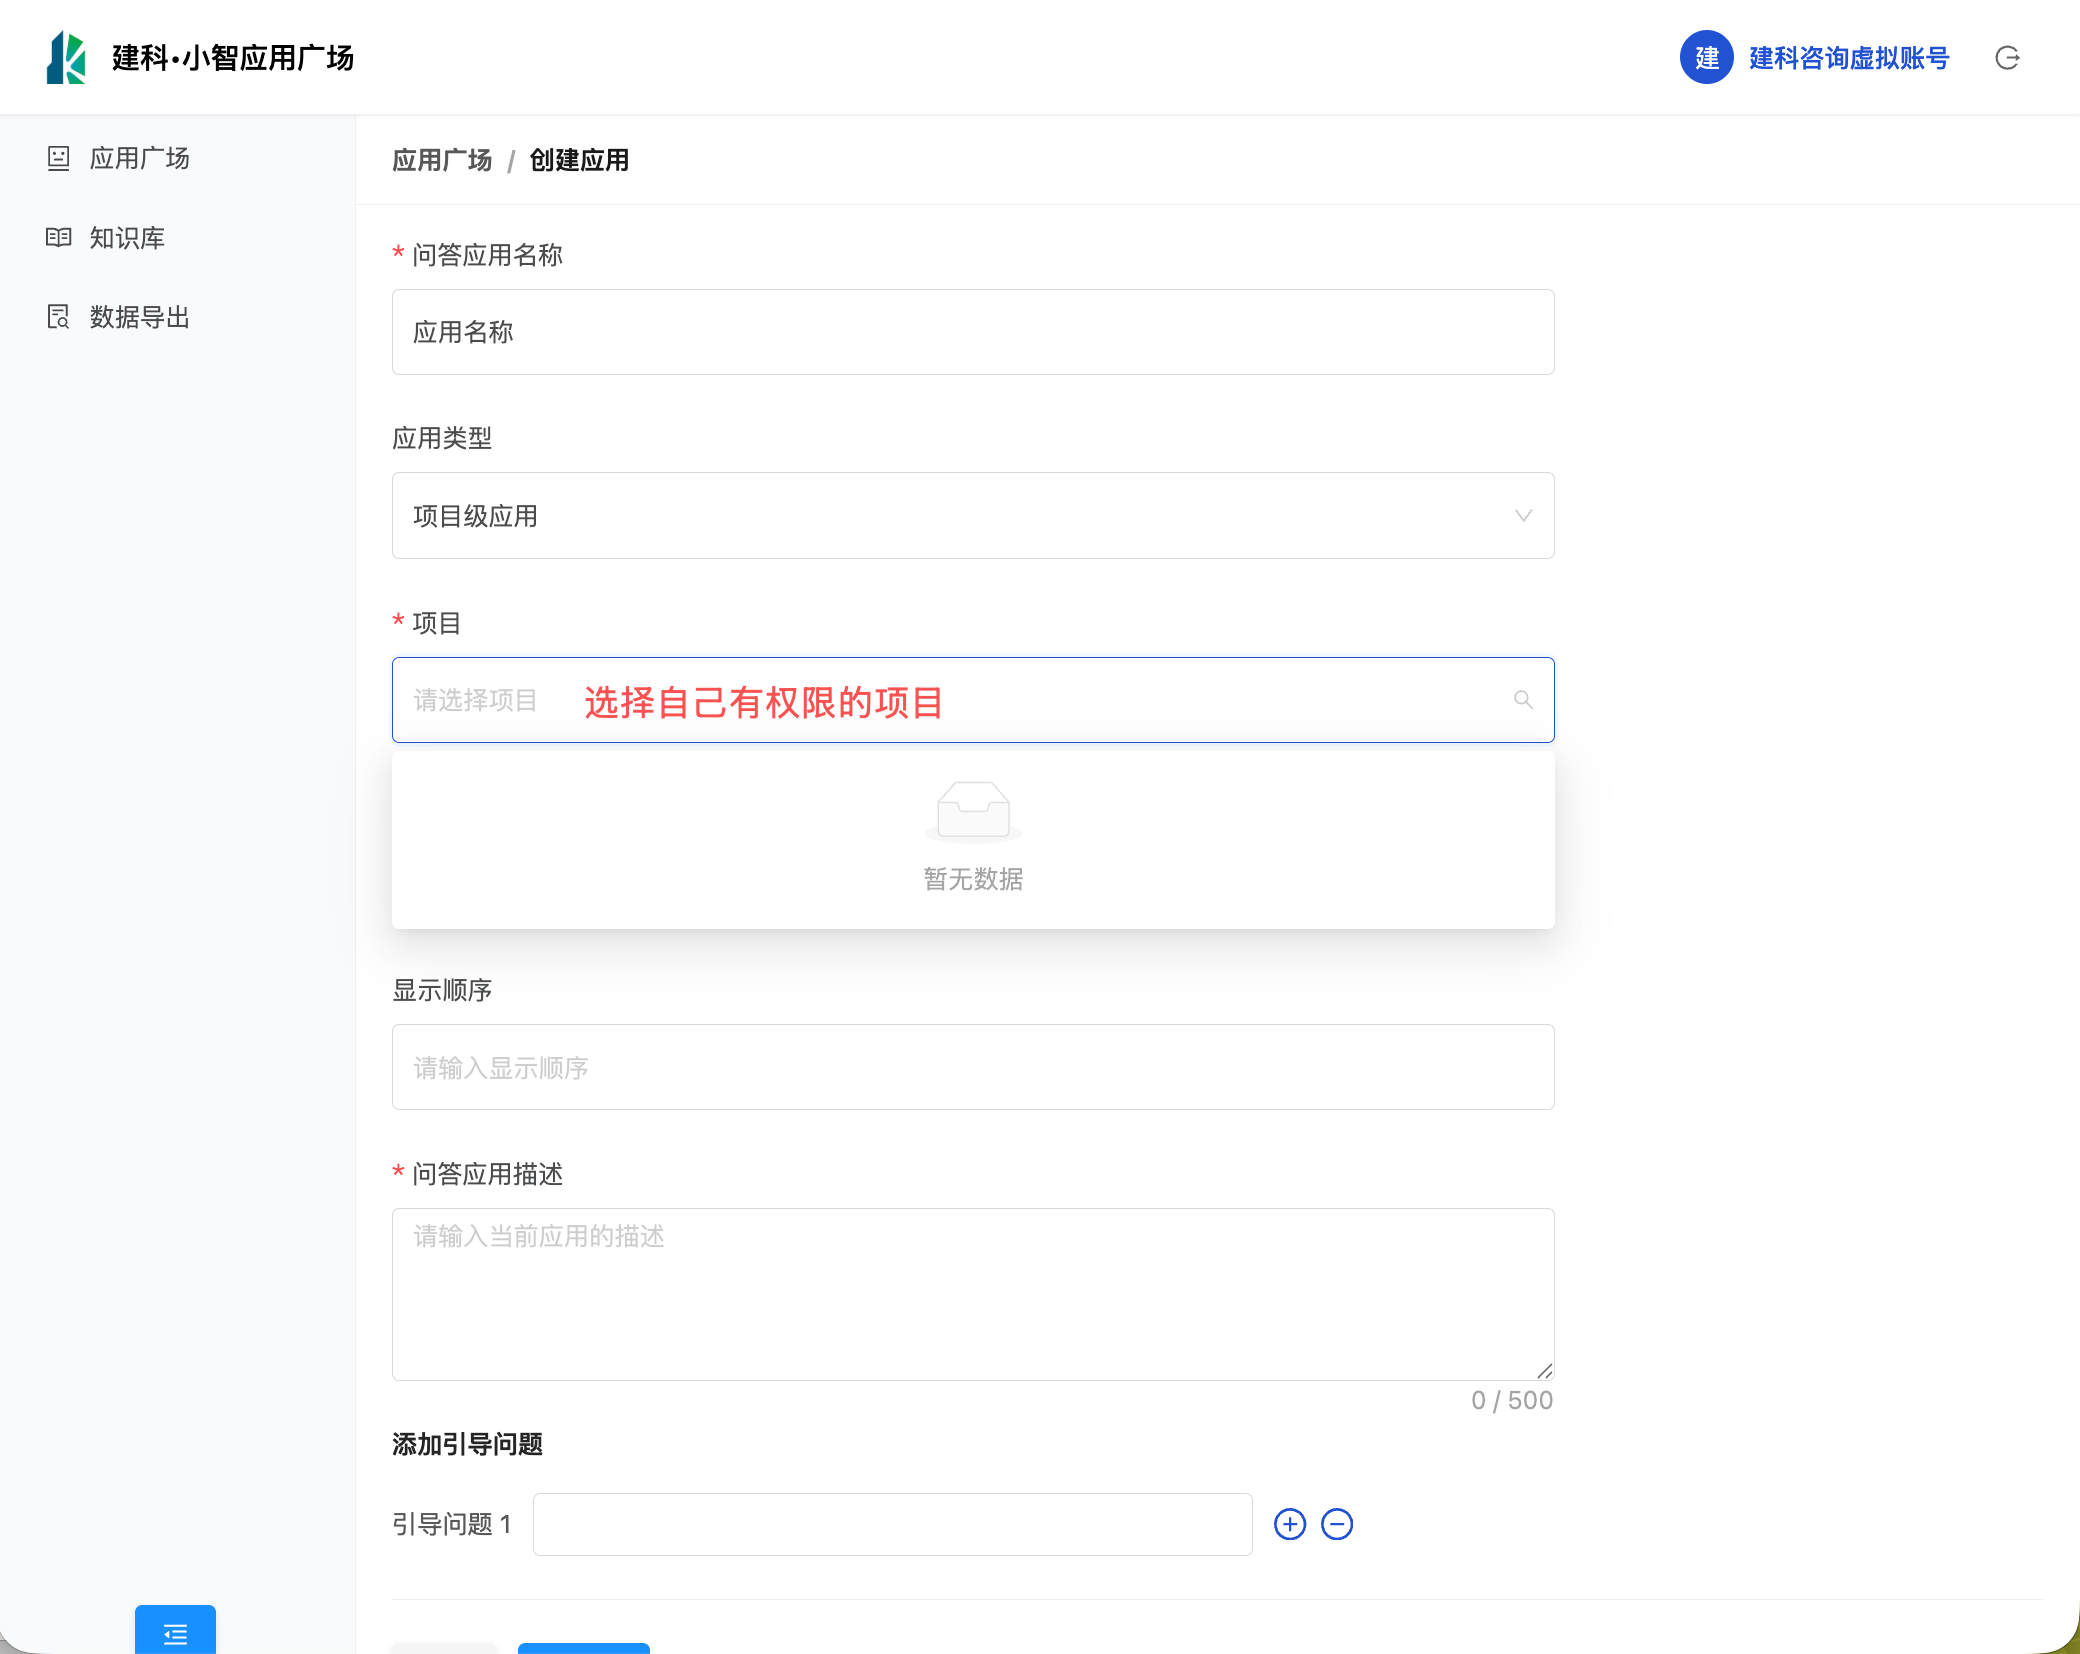Add a guide question with plus icon
This screenshot has width=2080, height=1654.
(x=1290, y=1524)
